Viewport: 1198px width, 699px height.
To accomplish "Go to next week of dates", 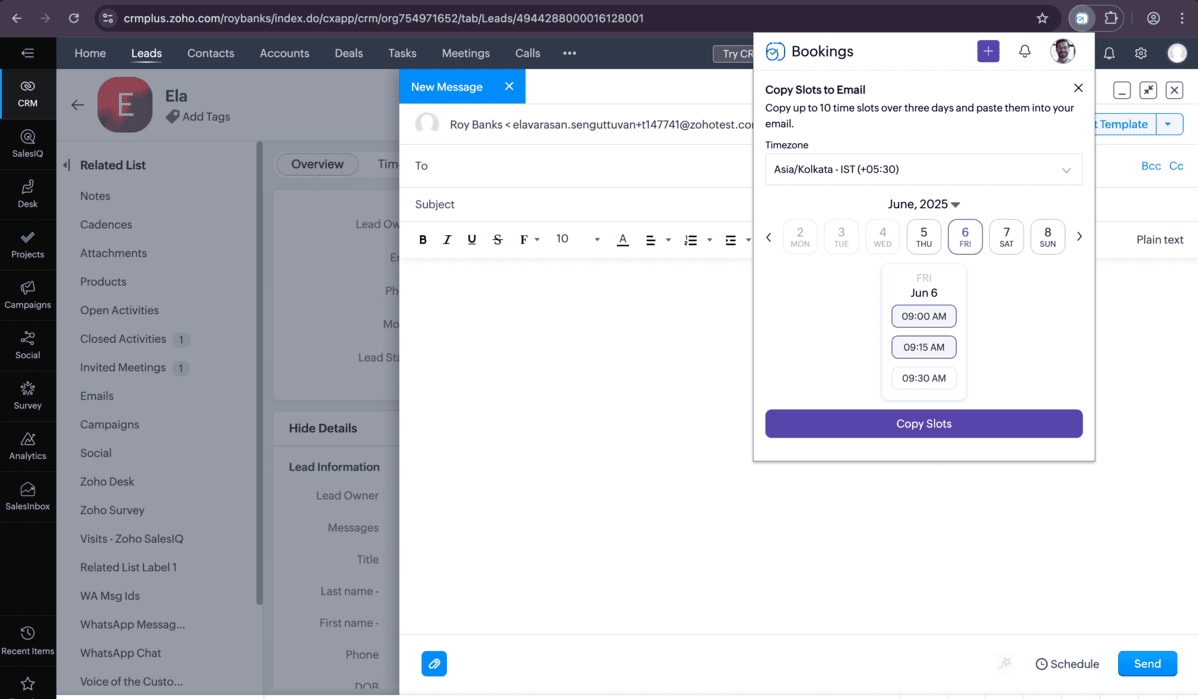I will 1079,237.
